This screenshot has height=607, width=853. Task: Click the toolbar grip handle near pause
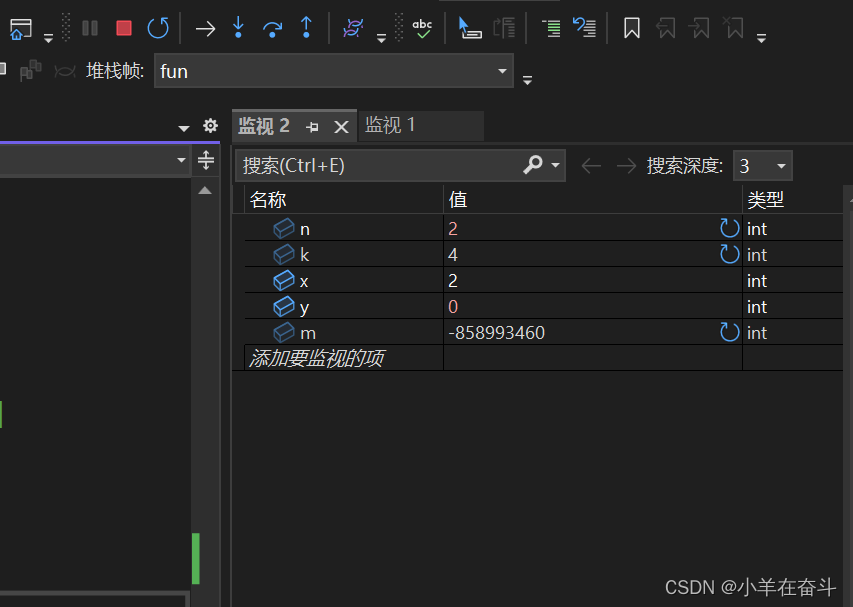click(66, 27)
